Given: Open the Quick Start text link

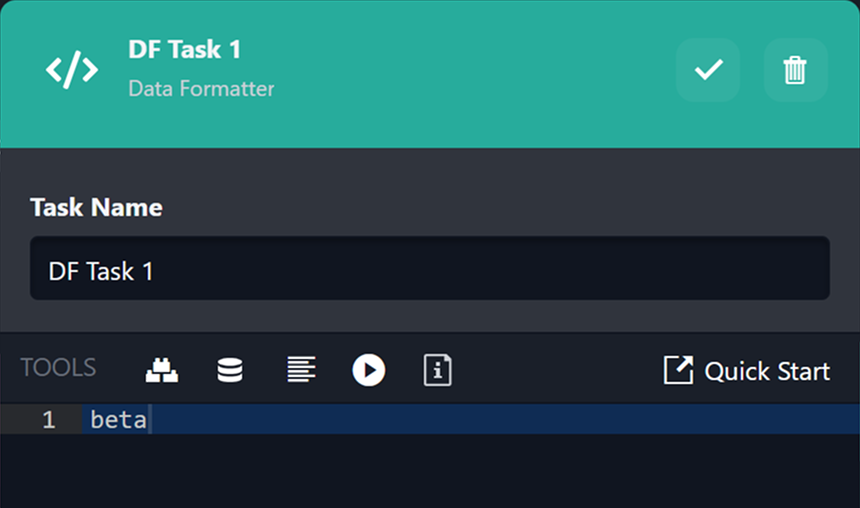Looking at the screenshot, I should (x=767, y=371).
